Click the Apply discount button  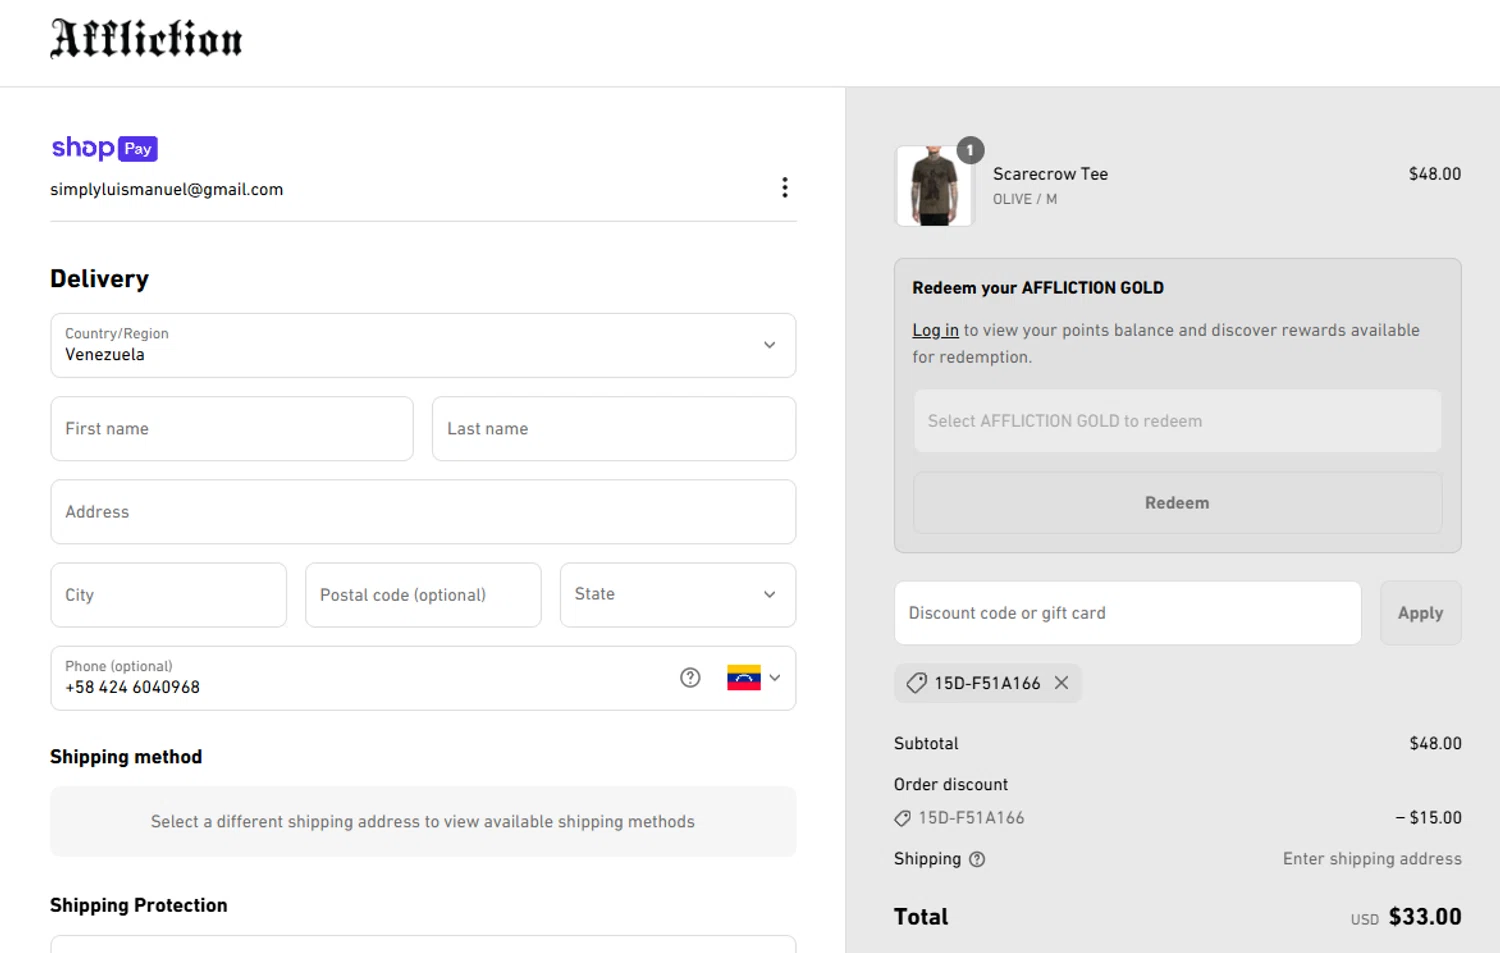point(1420,613)
